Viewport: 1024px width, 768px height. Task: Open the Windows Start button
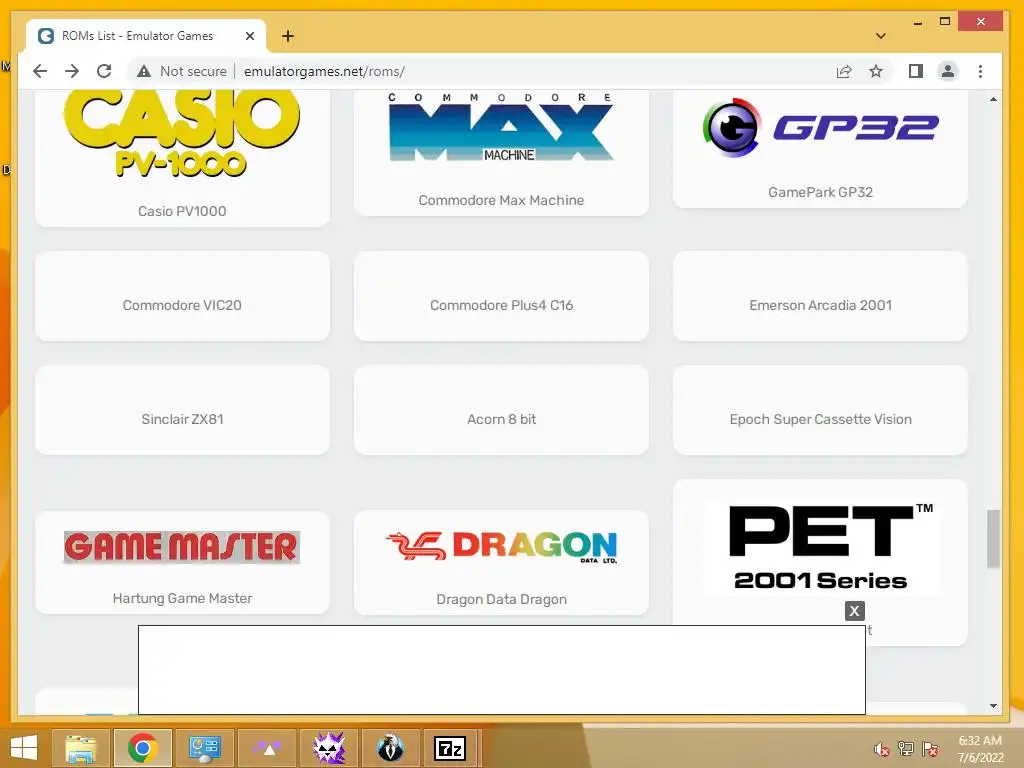[x=24, y=748]
